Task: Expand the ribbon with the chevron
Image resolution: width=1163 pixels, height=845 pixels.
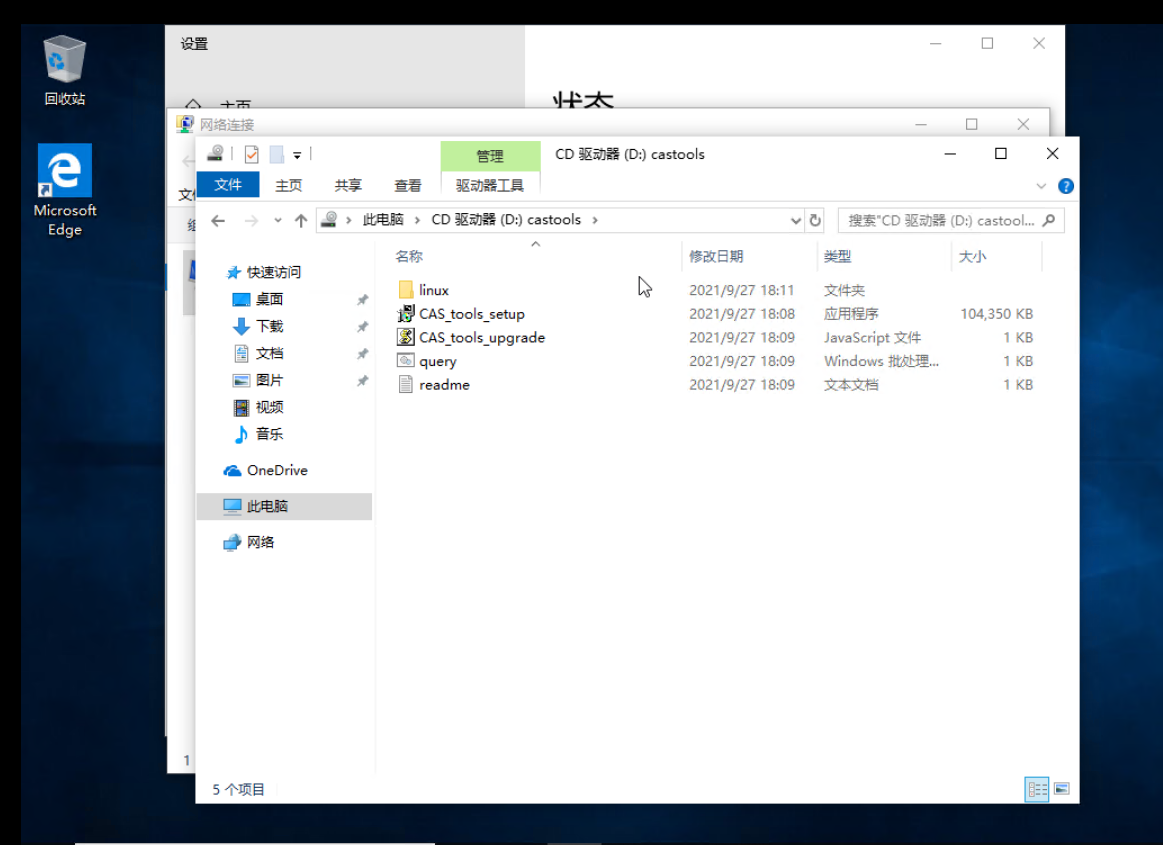Action: 1041,186
